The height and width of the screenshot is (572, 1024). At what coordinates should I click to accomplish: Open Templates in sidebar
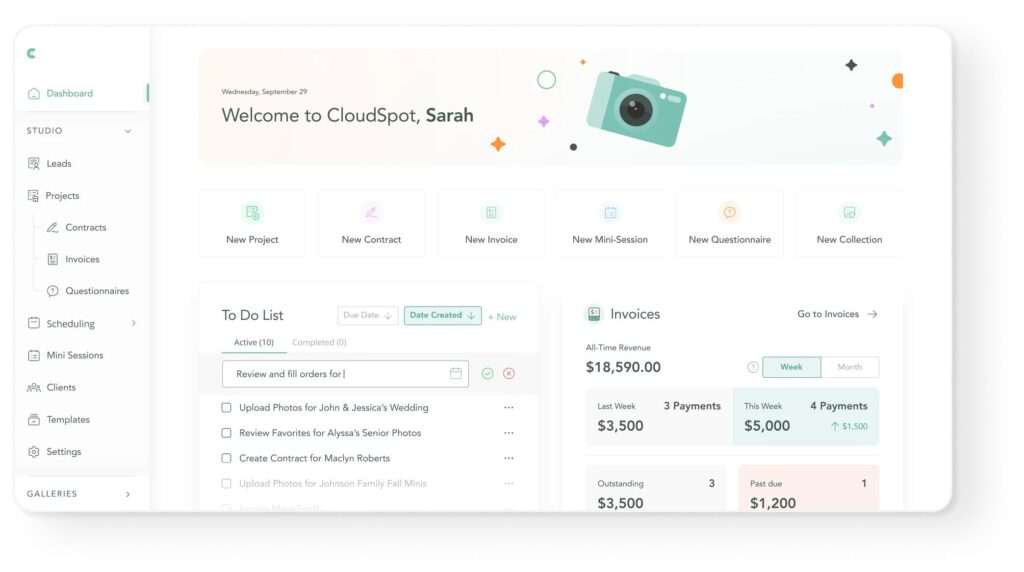tap(68, 419)
